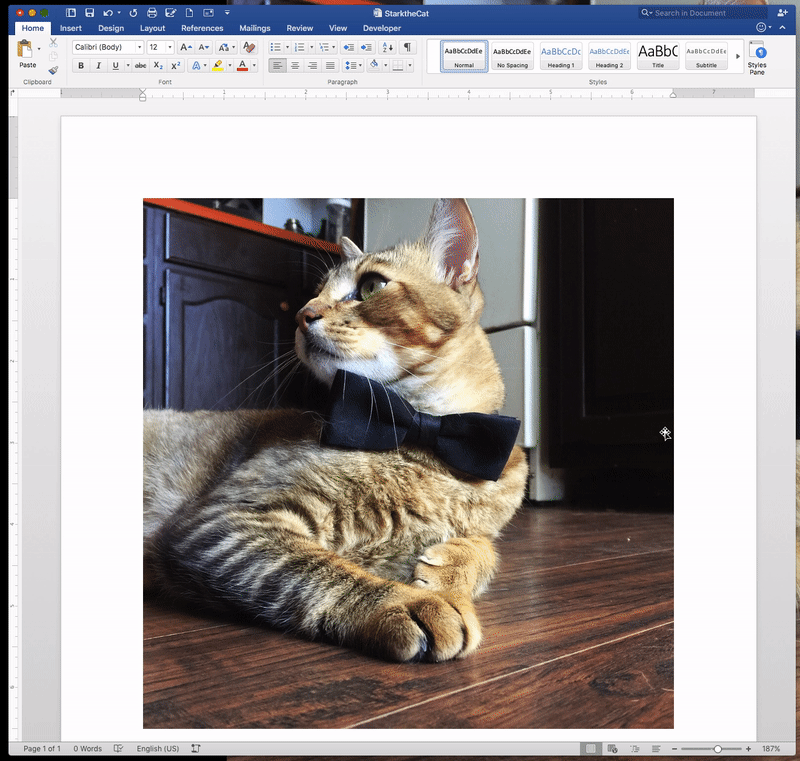
Task: Open the Review ribbon tab
Action: [300, 28]
